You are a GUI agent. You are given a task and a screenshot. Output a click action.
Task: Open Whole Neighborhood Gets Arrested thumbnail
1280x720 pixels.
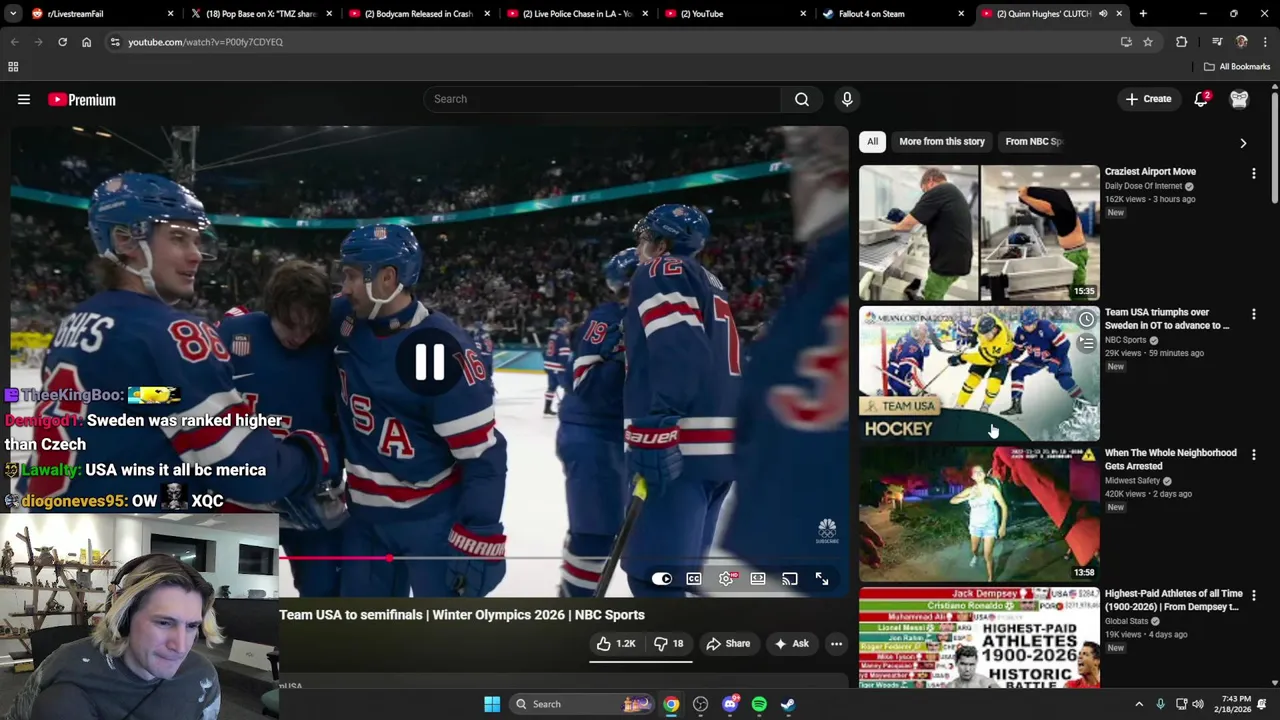click(979, 514)
